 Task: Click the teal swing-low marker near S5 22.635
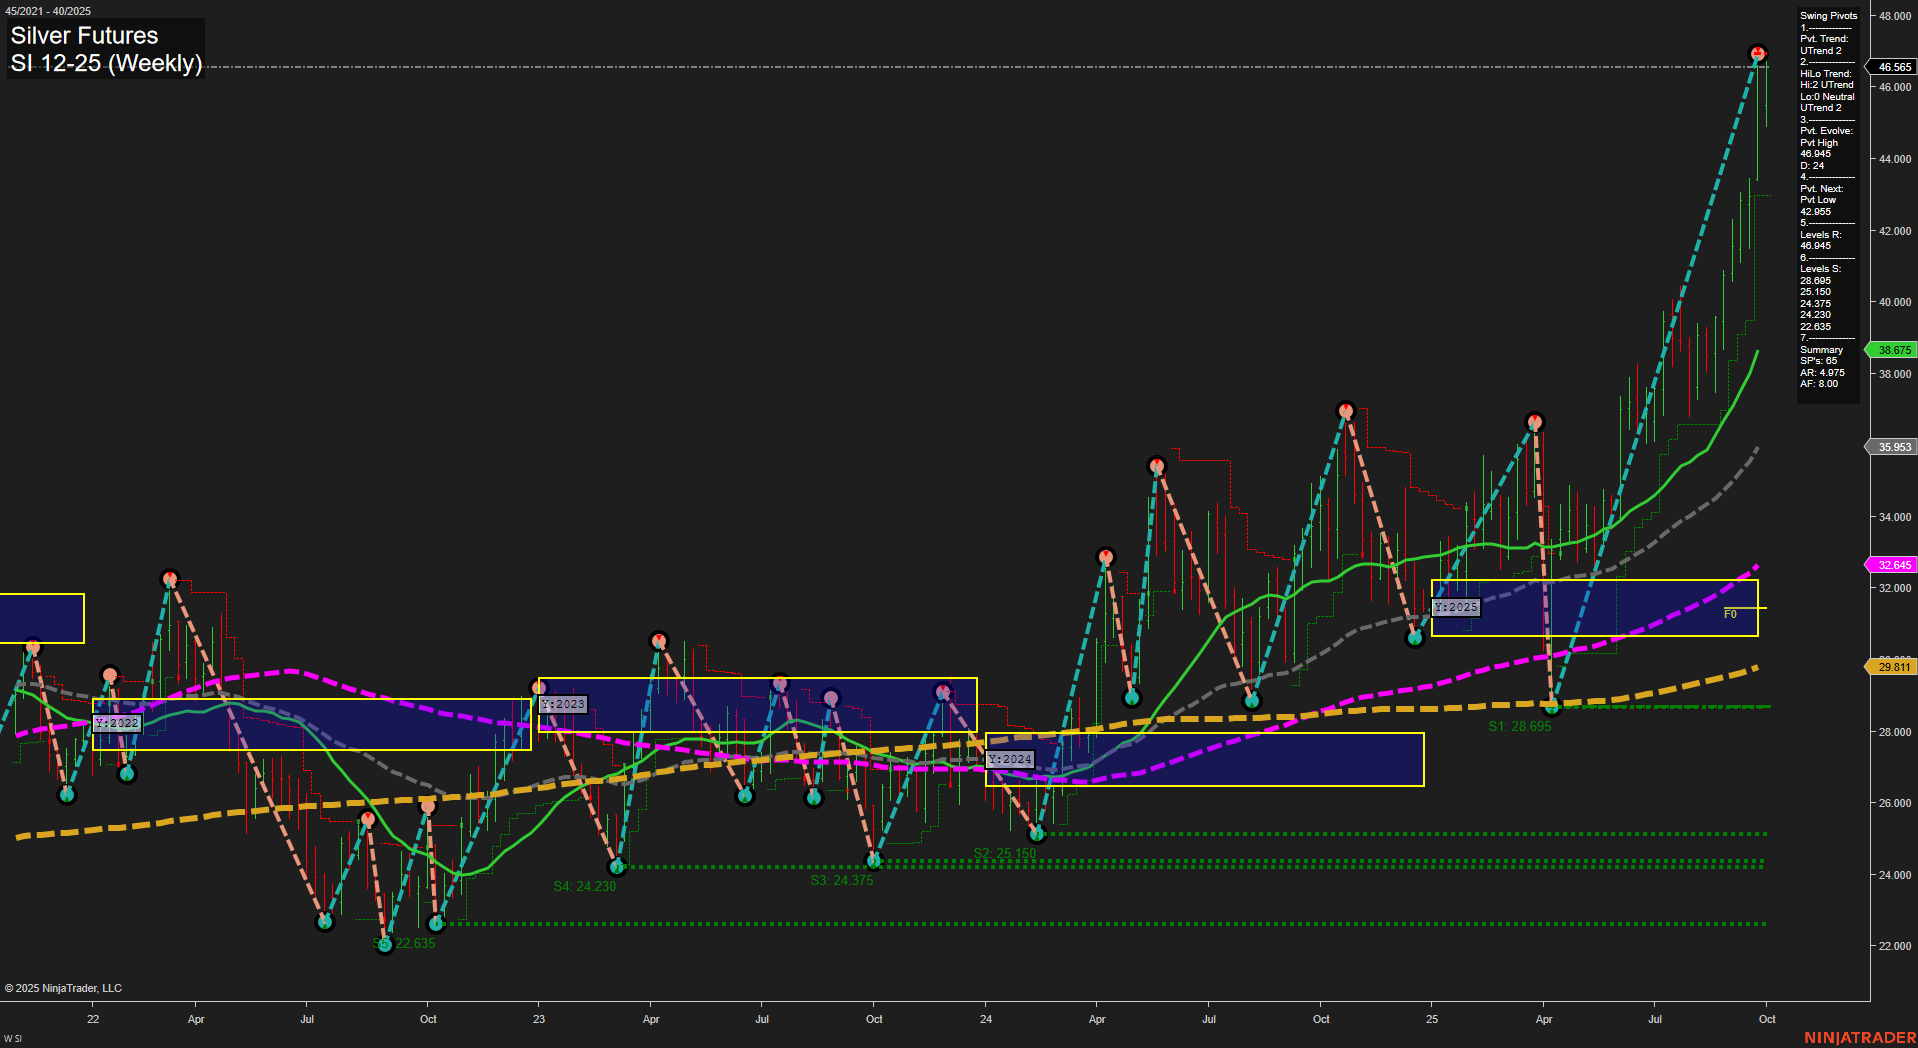(383, 944)
